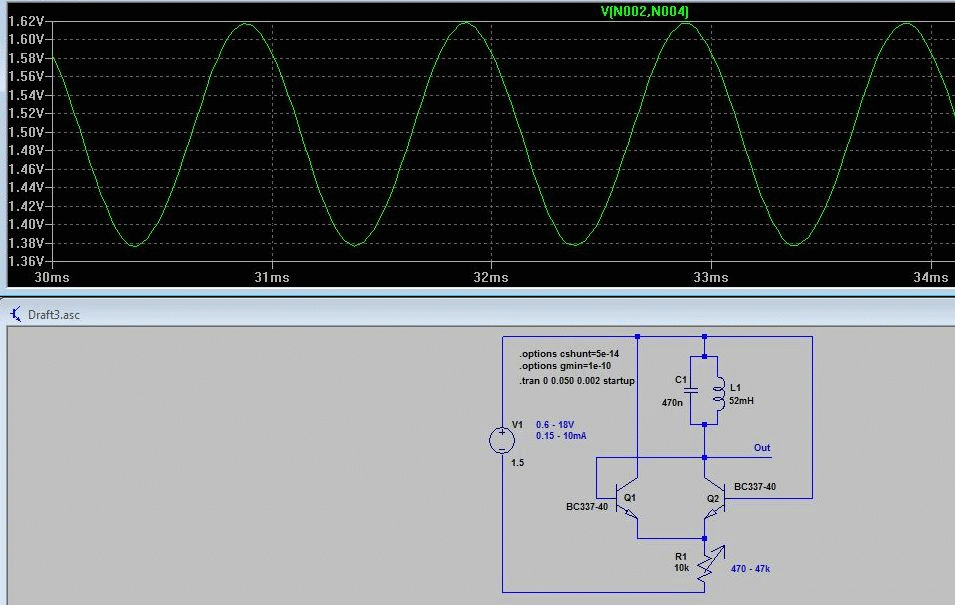Viewport: 955px width, 605px height.
Task: Click the .options gmin=1e-10 directive
Action: (565, 366)
